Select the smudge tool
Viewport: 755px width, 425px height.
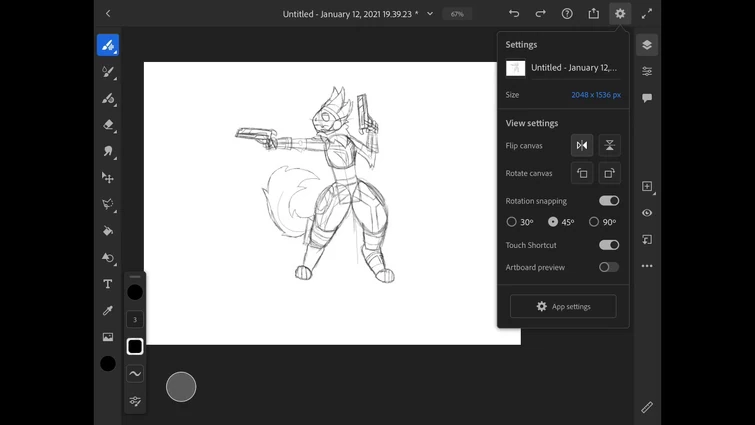coord(108,151)
